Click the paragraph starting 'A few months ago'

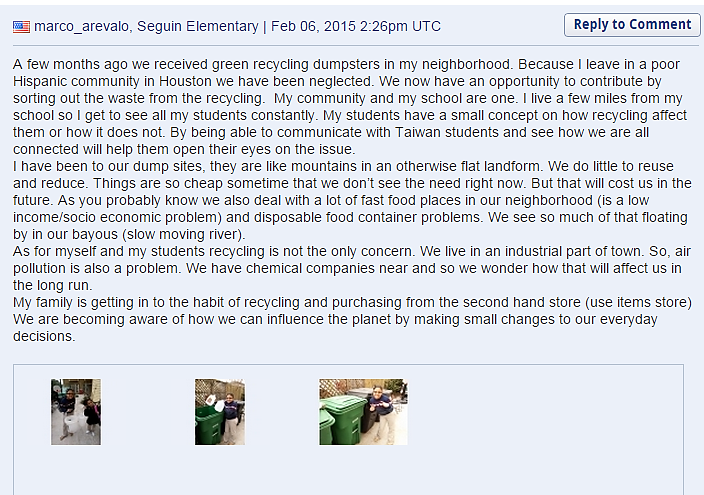(350, 107)
